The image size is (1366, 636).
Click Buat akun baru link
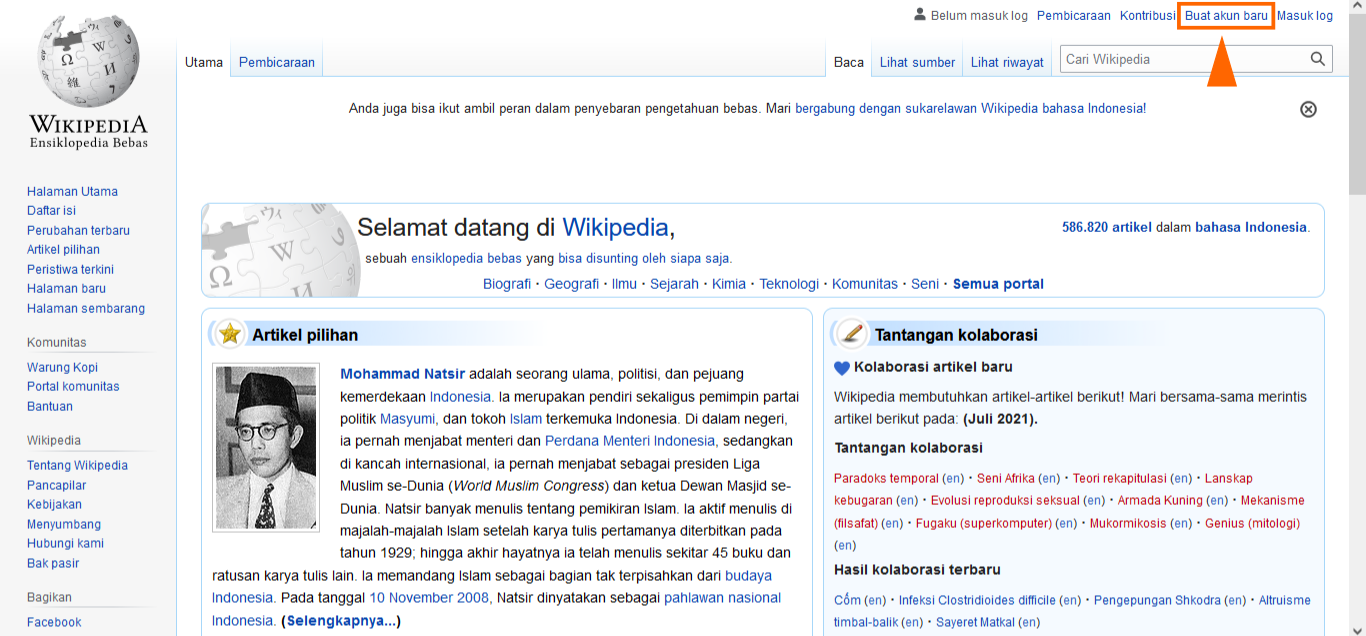[x=1226, y=16]
